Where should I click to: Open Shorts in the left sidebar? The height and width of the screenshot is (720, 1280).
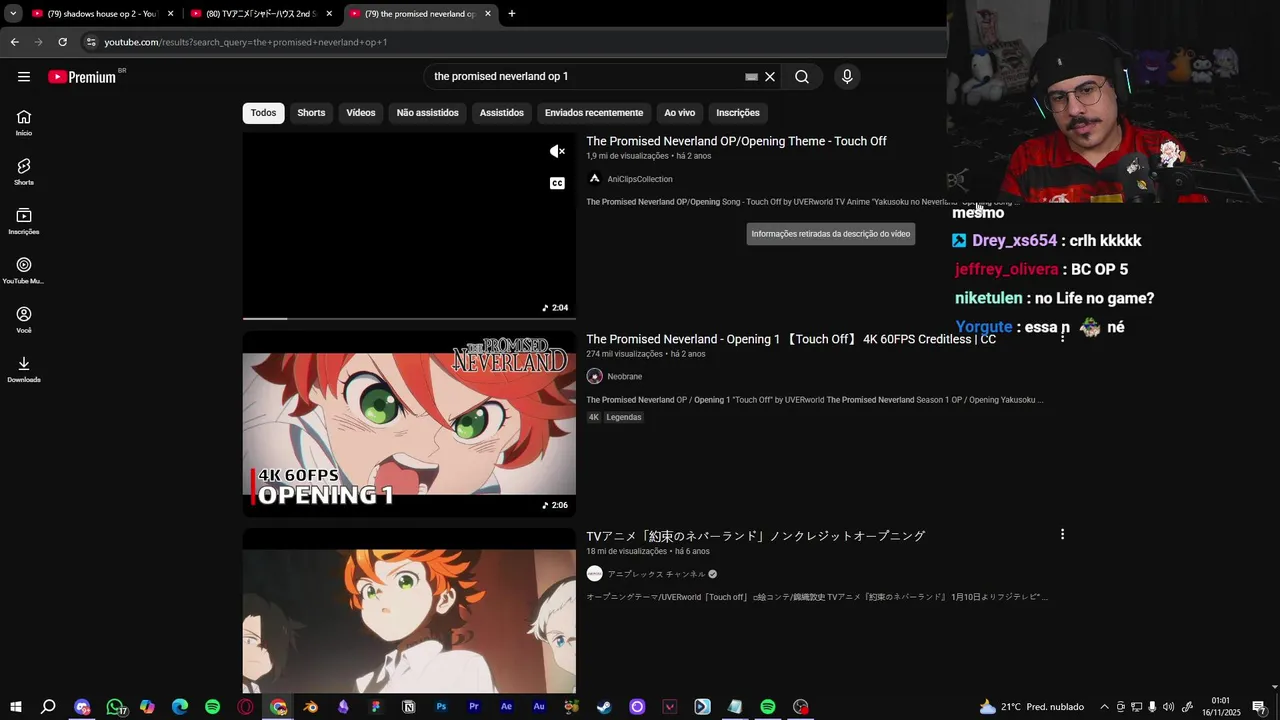click(24, 171)
